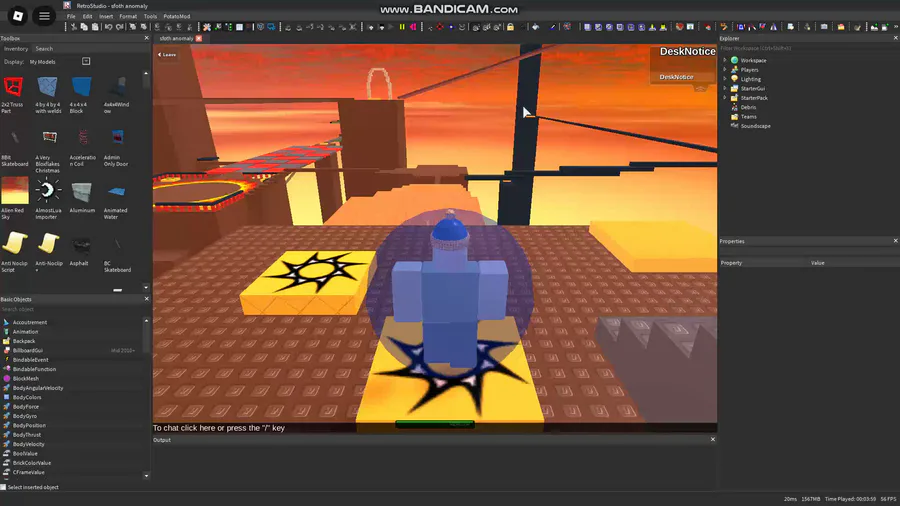Expand the StarterPack tree node
The width and height of the screenshot is (900, 506).
725,98
